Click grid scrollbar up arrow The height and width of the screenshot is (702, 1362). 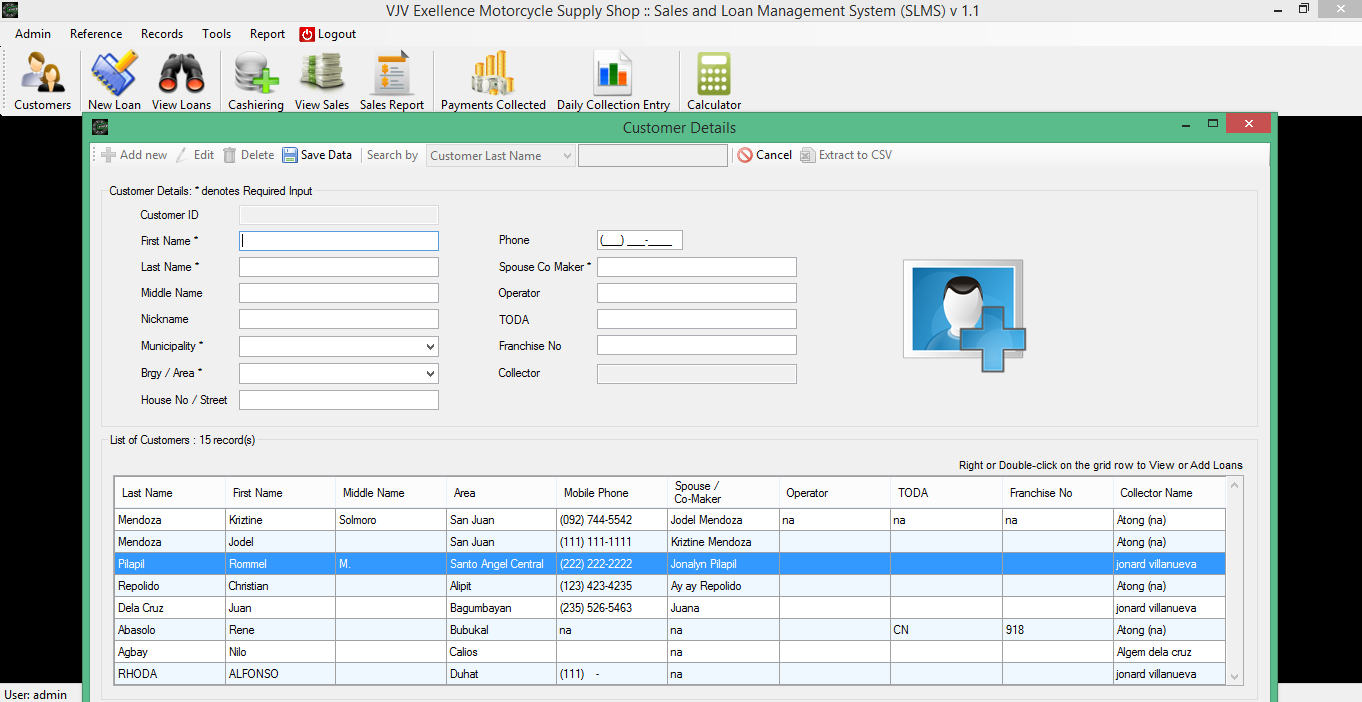click(x=1234, y=486)
